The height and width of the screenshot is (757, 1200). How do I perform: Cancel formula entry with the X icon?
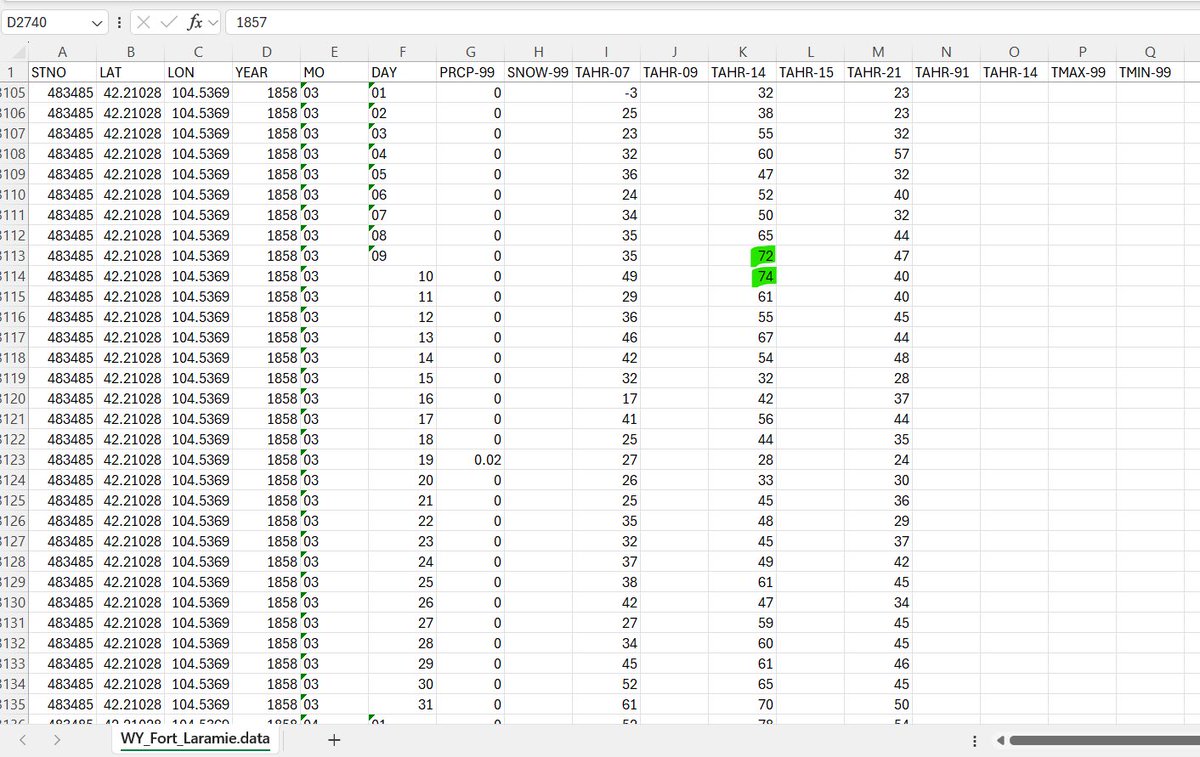(x=144, y=21)
